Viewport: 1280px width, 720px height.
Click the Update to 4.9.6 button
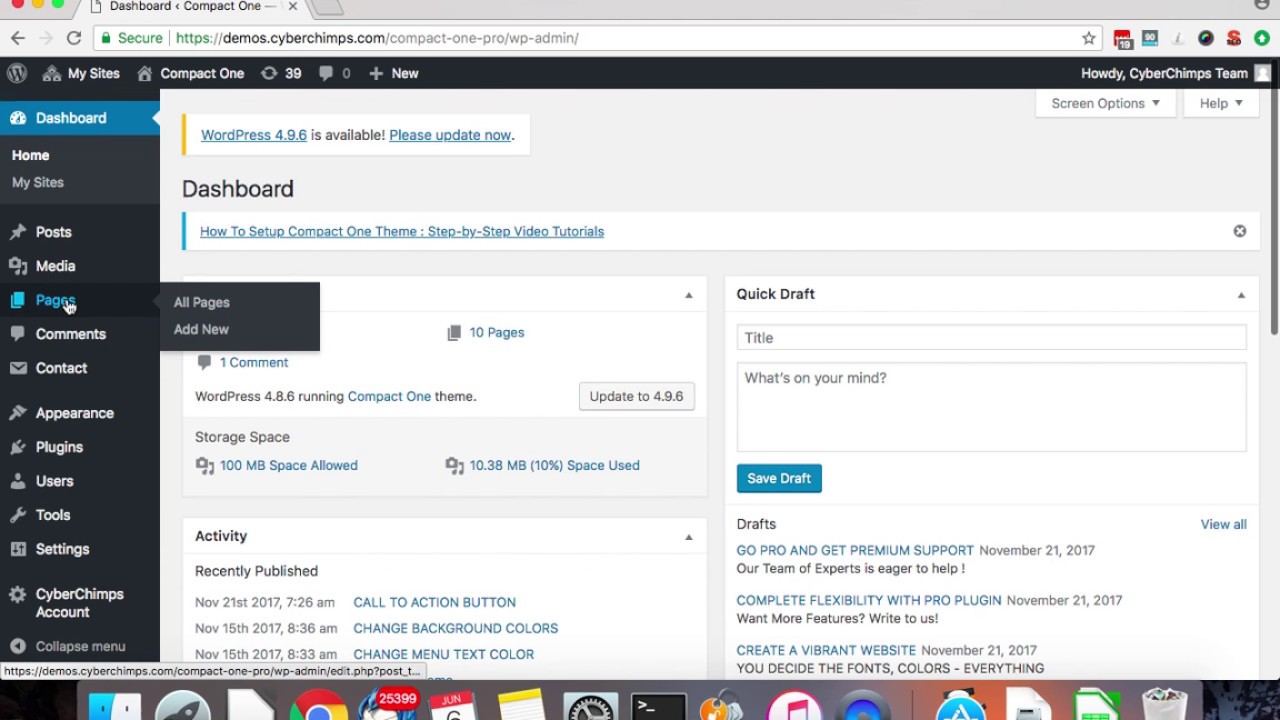(636, 396)
